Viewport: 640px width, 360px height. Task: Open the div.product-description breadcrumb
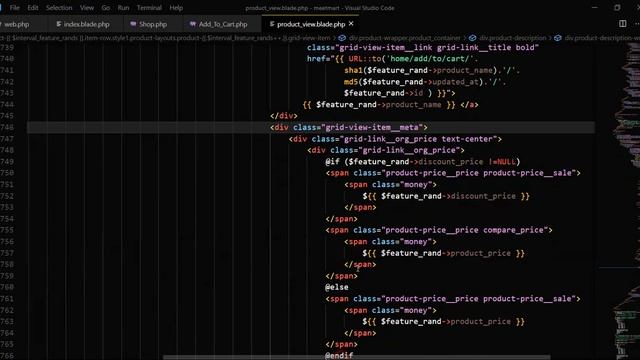click(x=513, y=38)
